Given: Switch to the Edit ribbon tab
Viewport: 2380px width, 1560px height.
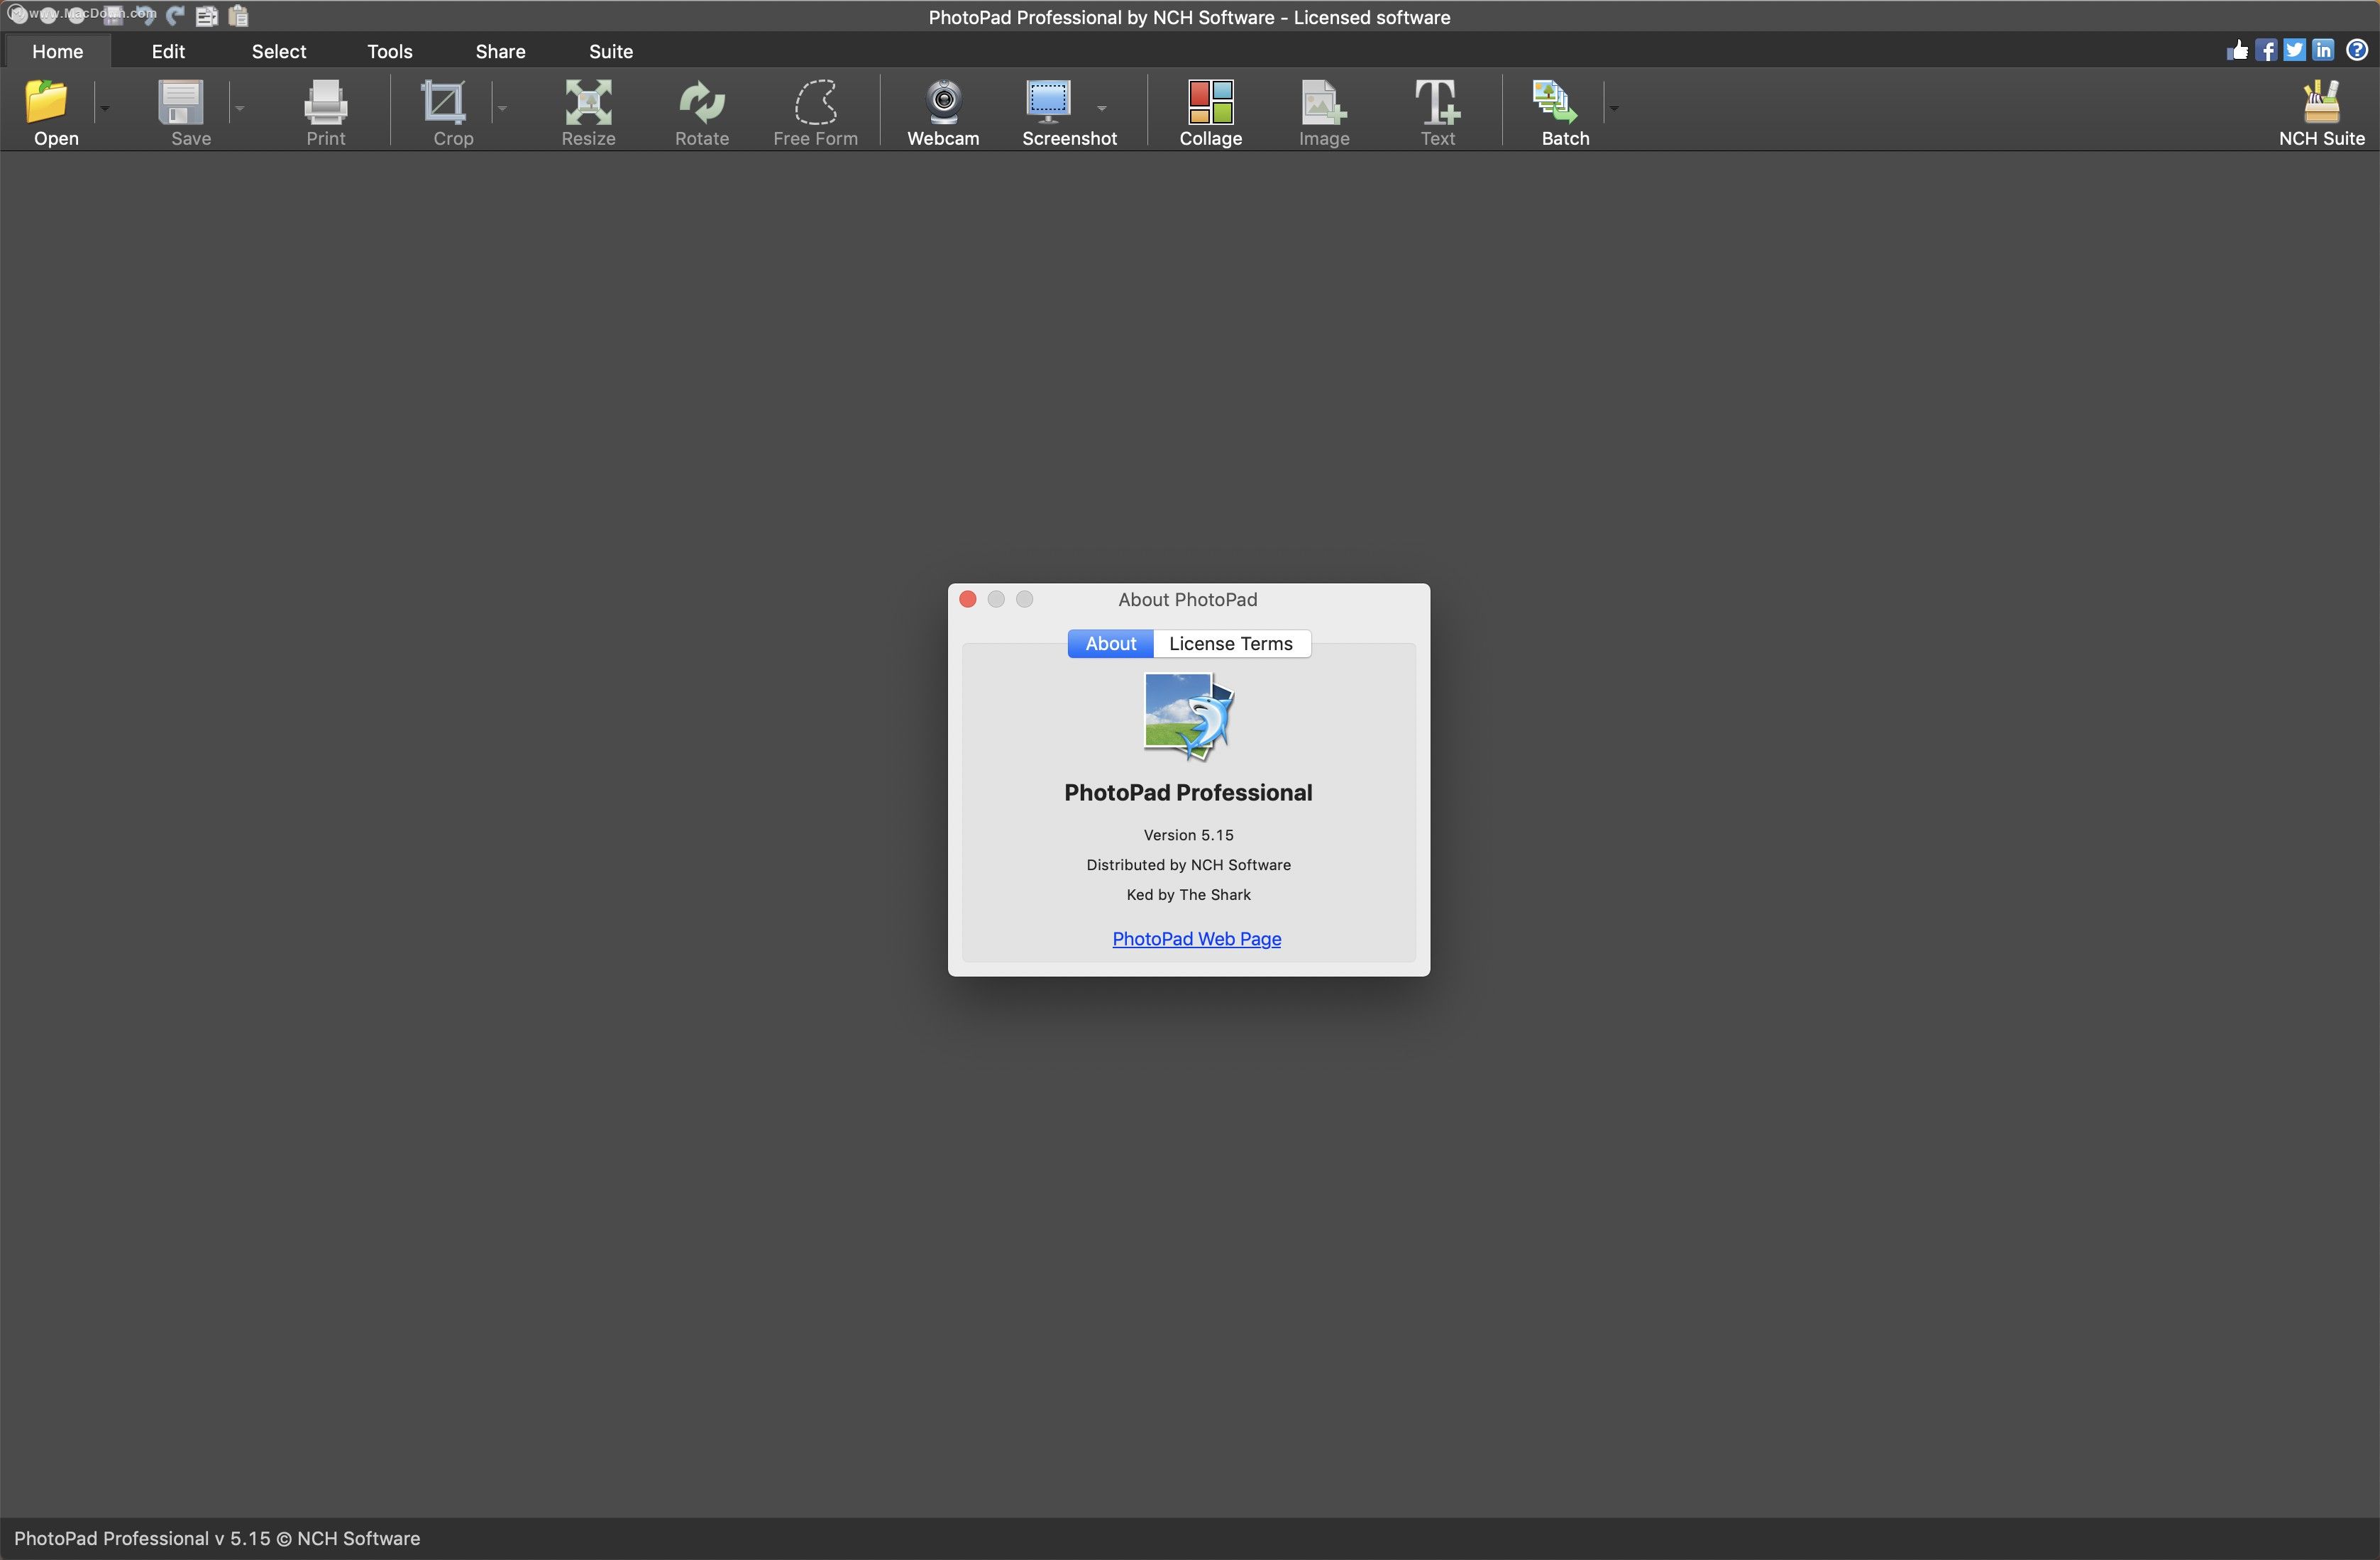Looking at the screenshot, I should pyautogui.click(x=168, y=51).
